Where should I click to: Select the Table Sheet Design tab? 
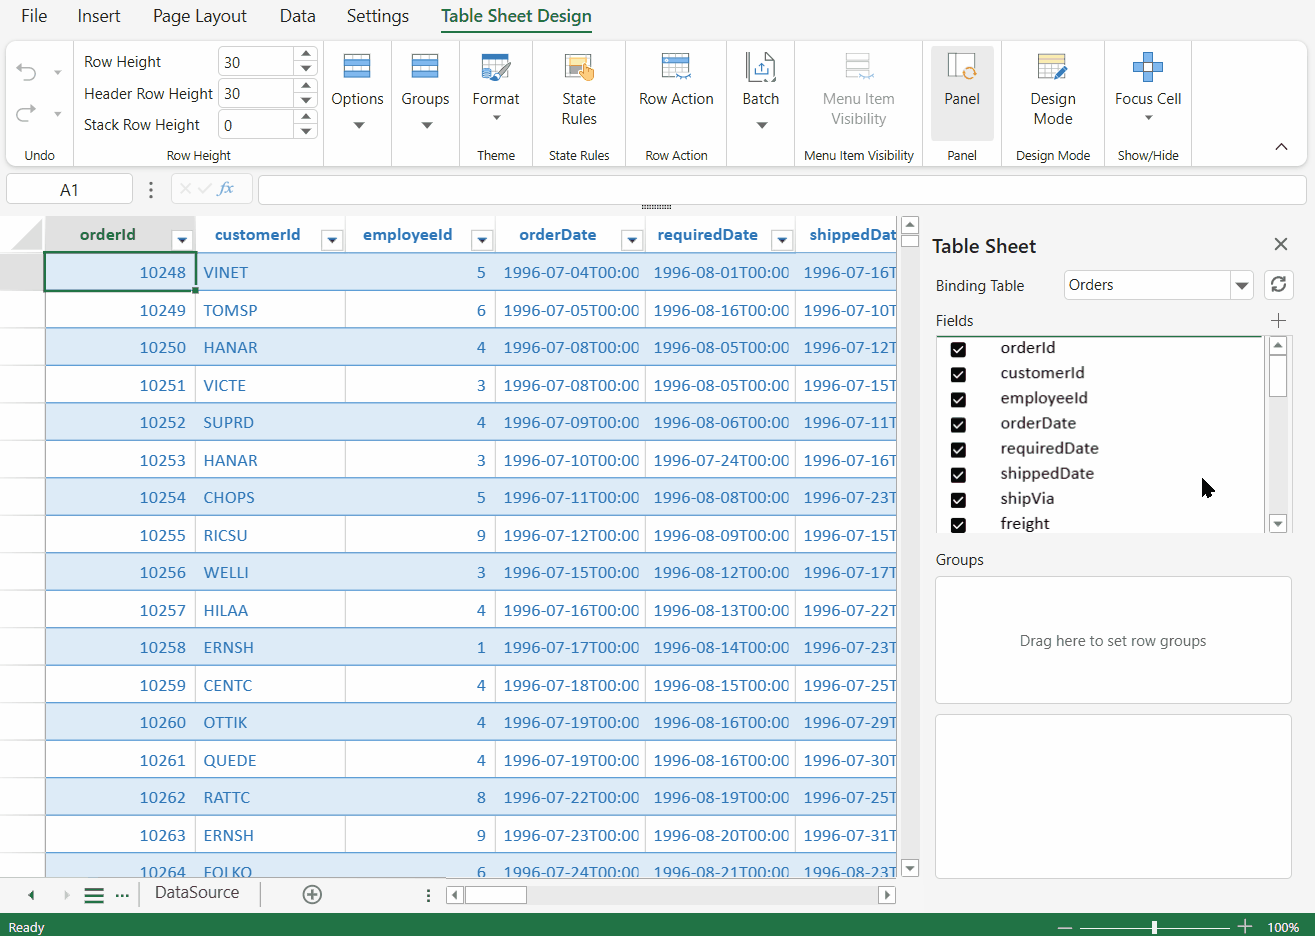point(516,16)
